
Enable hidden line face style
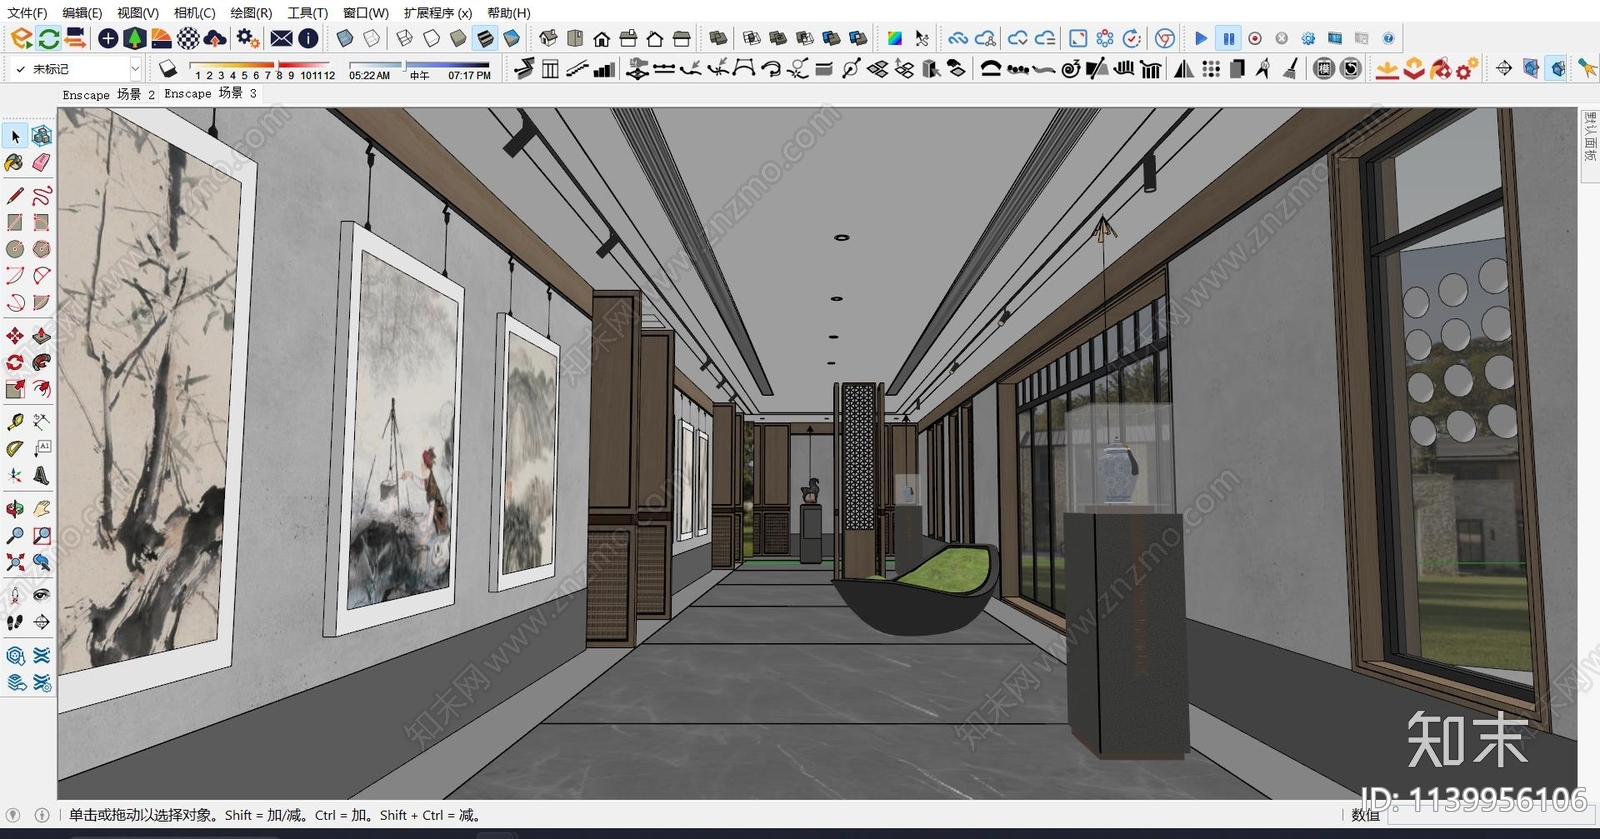tap(431, 38)
